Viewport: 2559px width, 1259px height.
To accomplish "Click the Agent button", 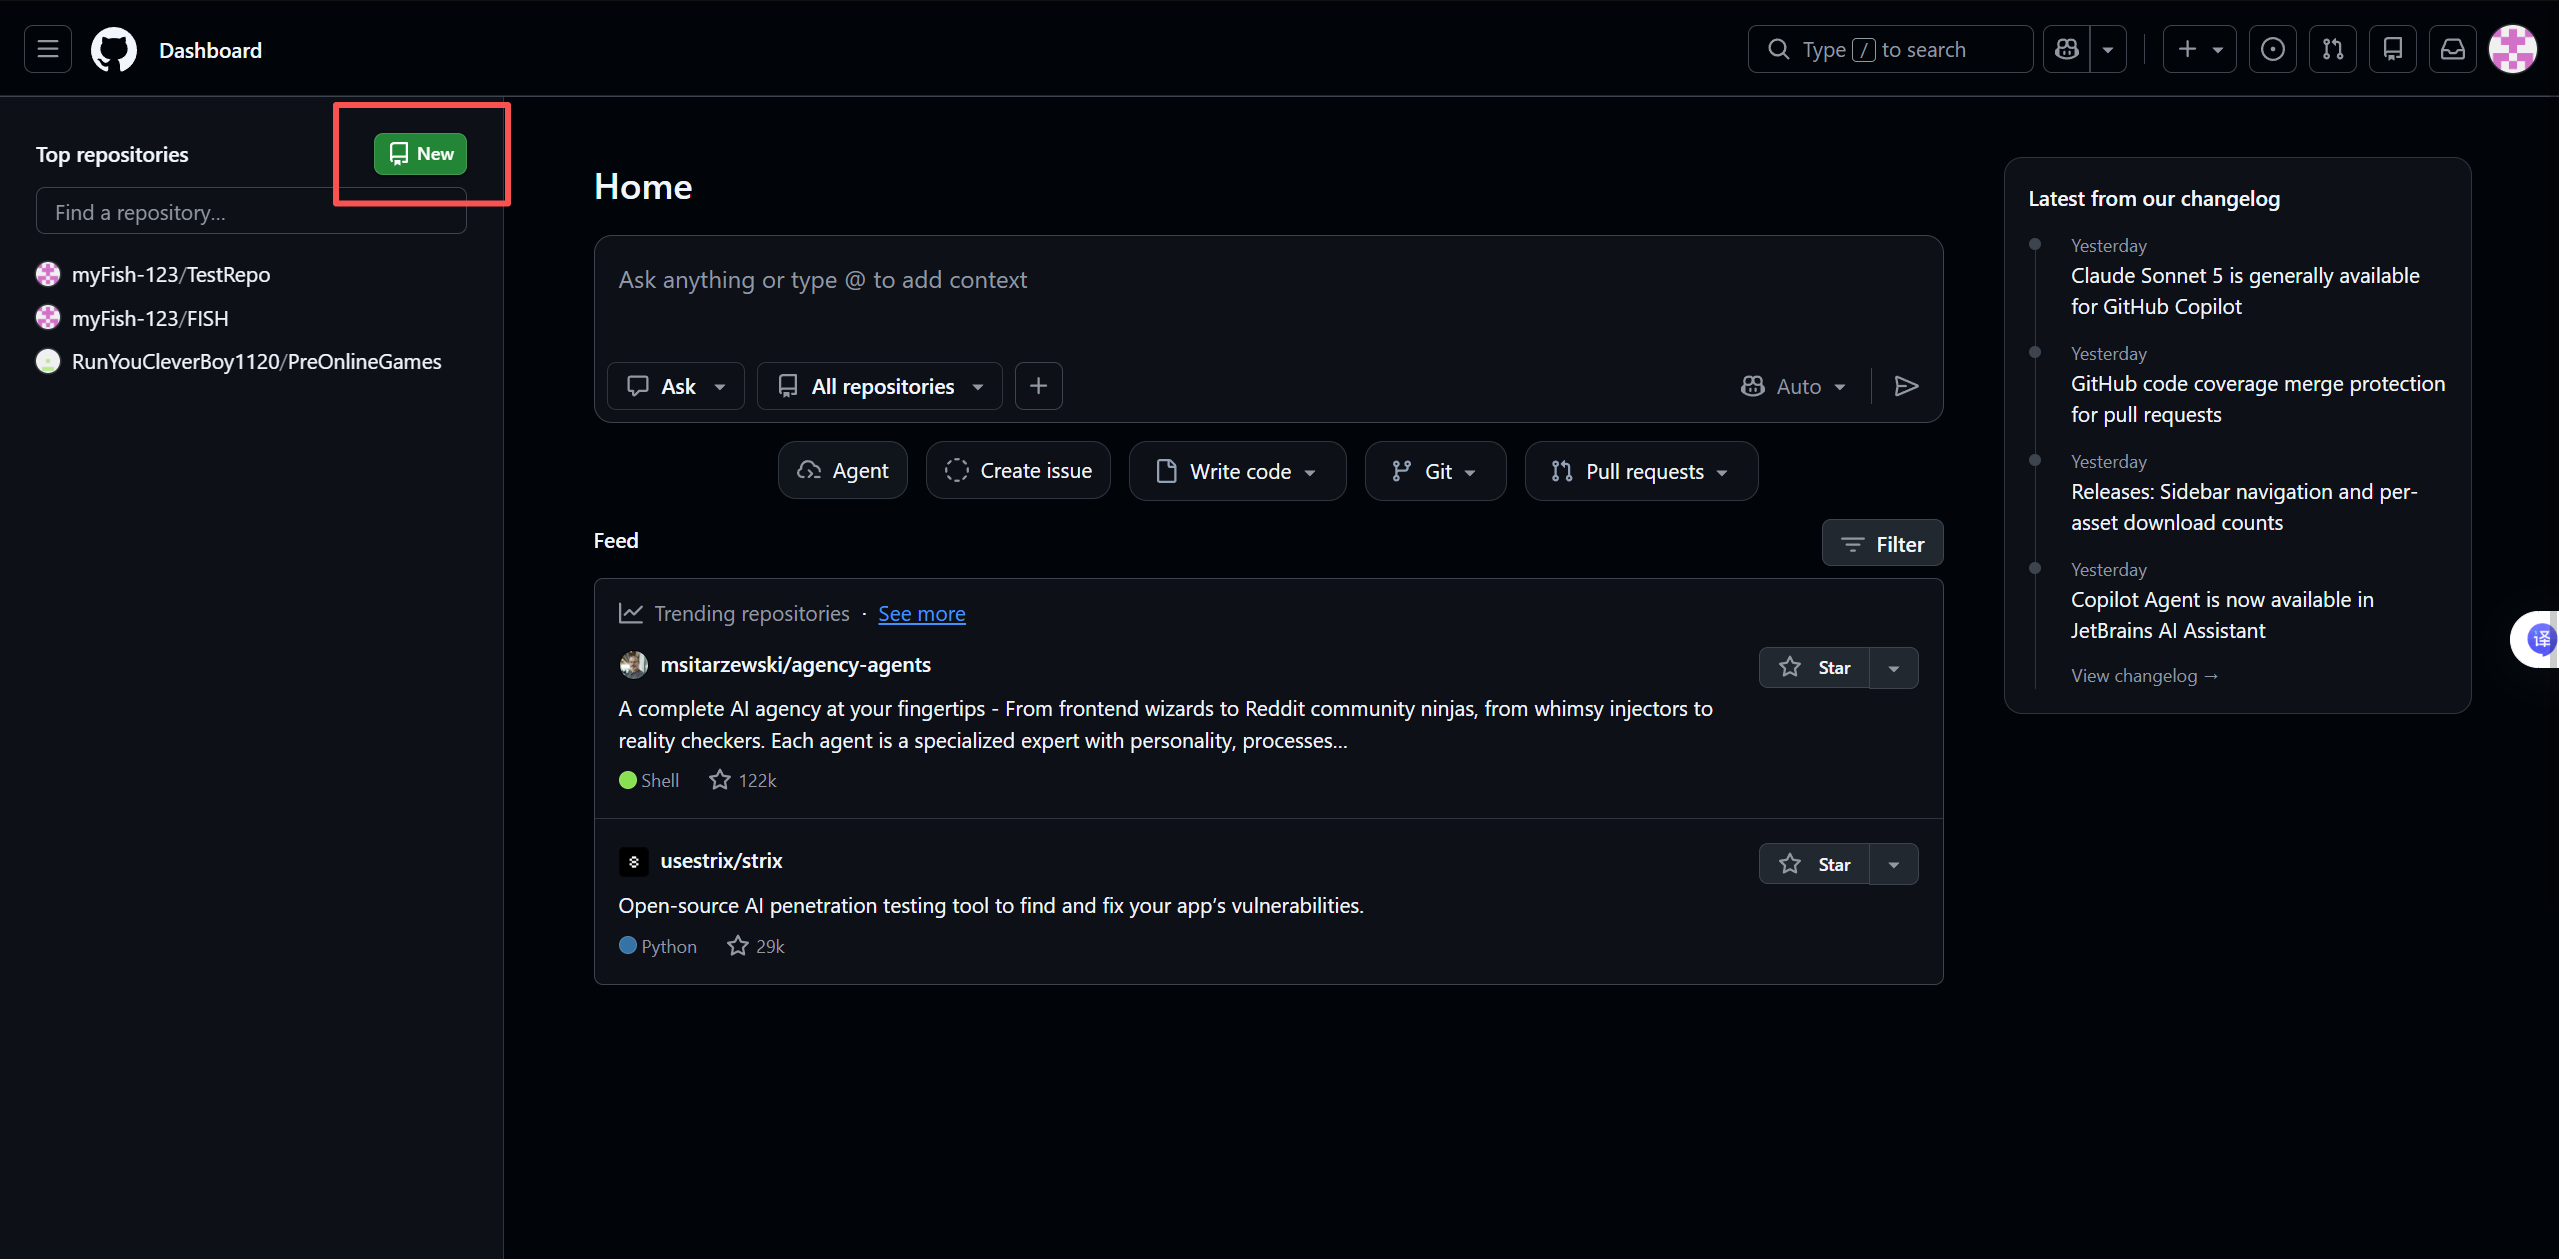I will coord(843,471).
